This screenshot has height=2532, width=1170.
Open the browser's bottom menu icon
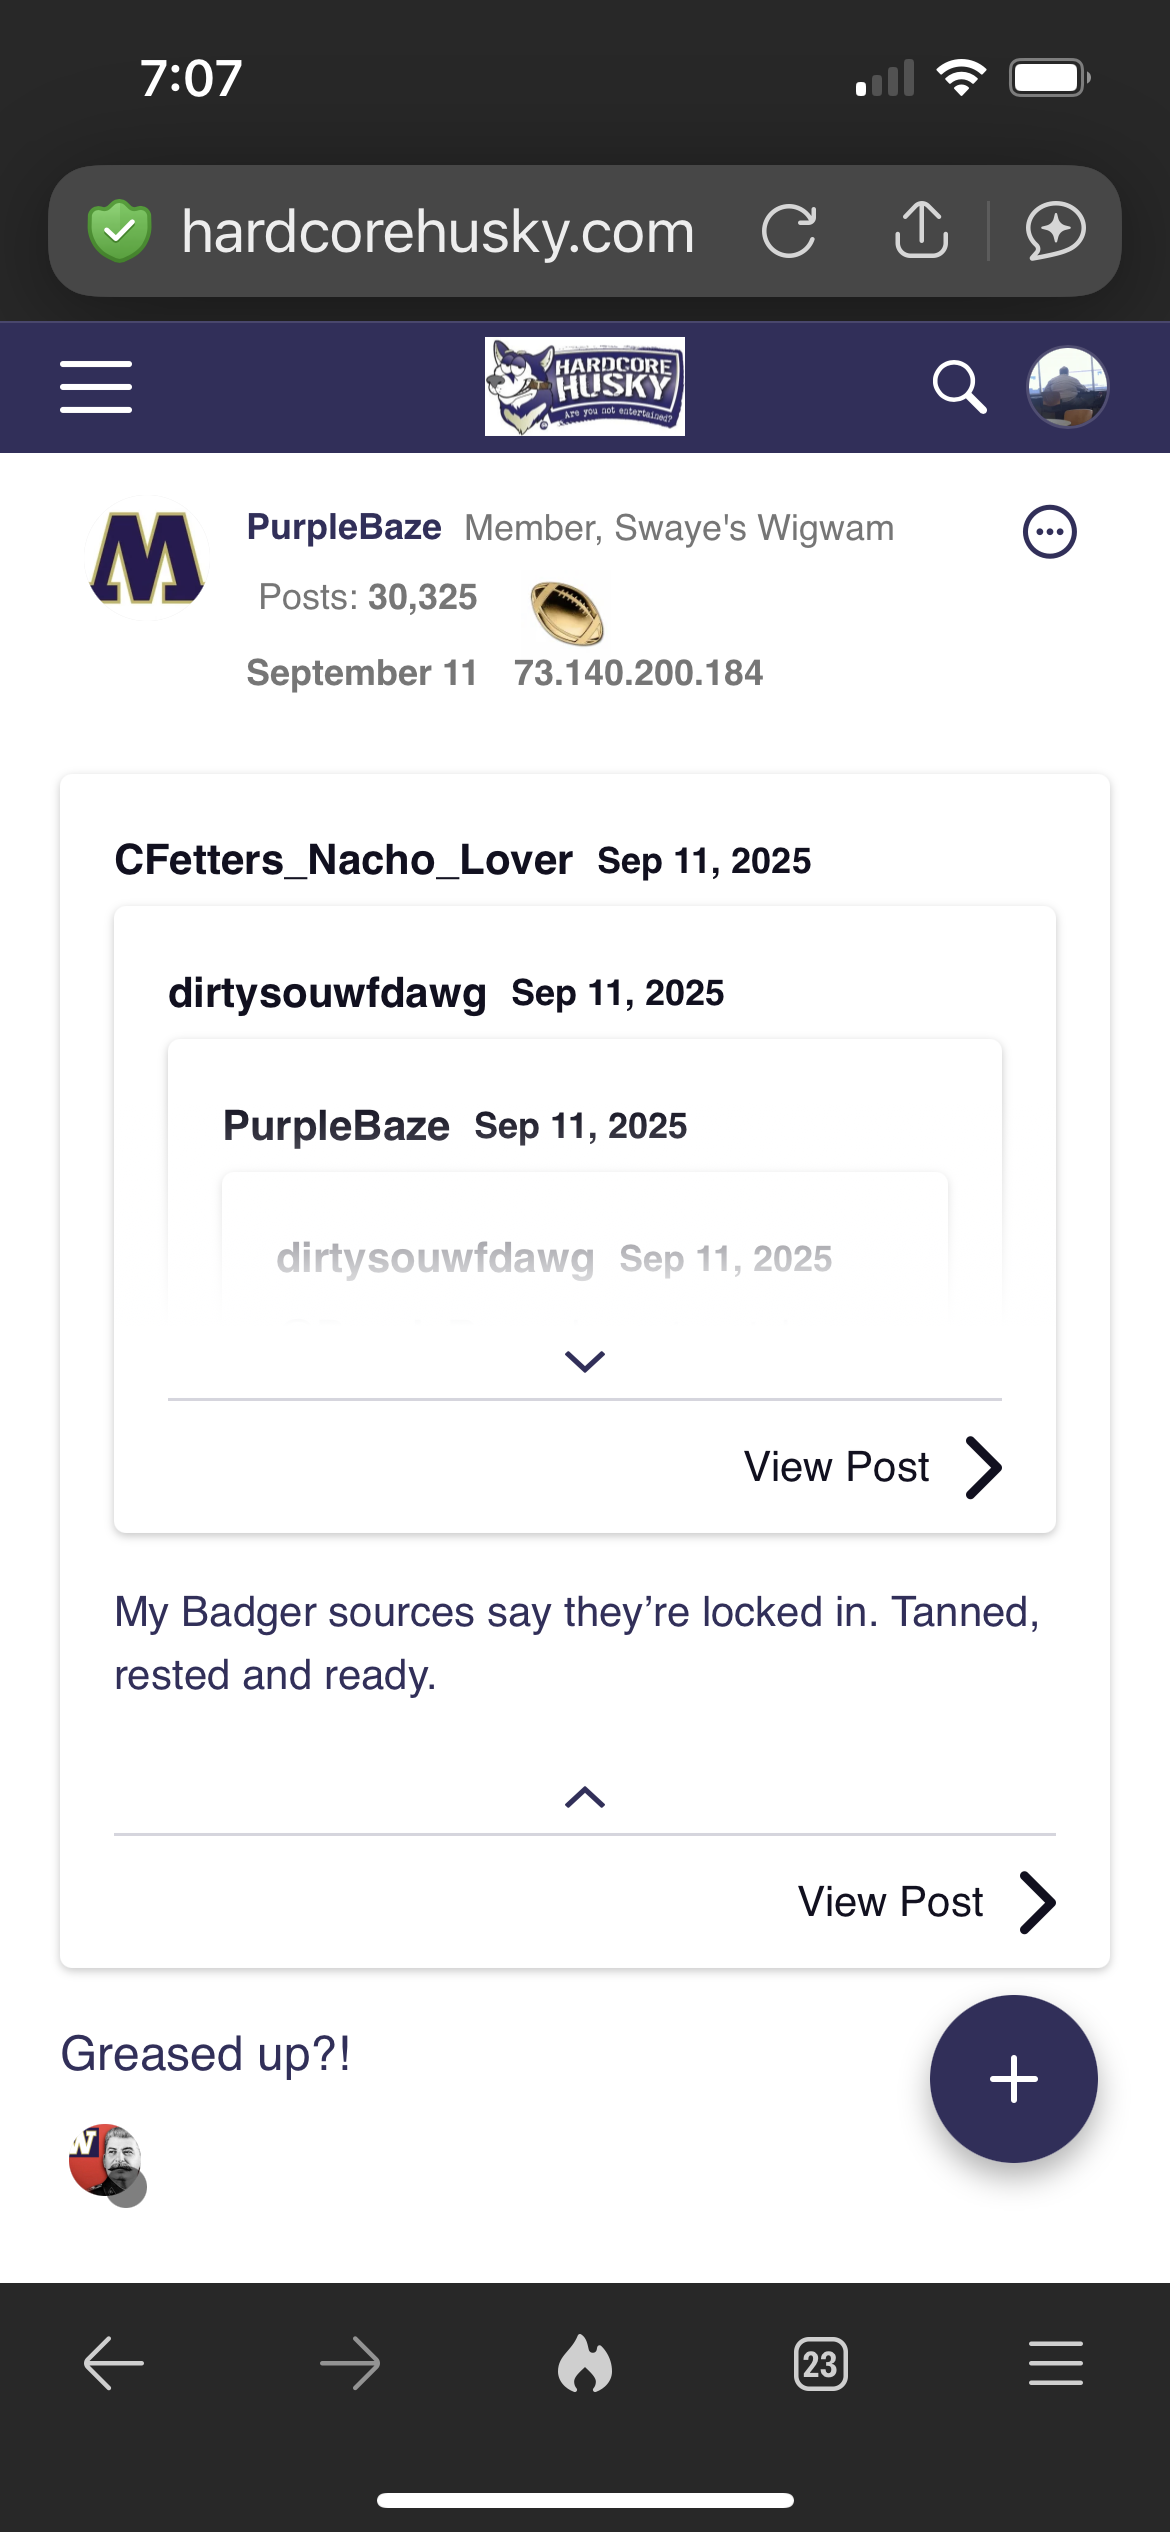[1055, 2365]
